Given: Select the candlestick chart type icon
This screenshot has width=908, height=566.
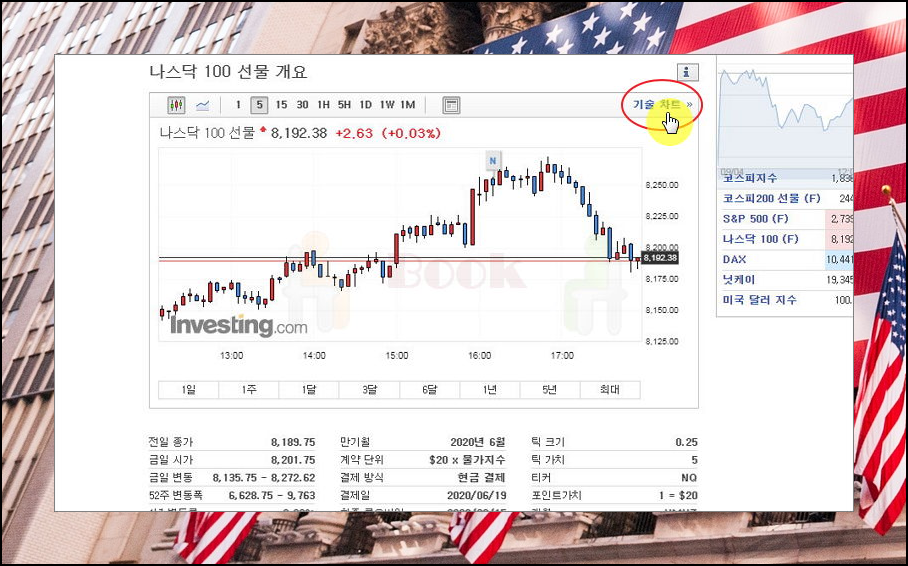Looking at the screenshot, I should [x=176, y=105].
